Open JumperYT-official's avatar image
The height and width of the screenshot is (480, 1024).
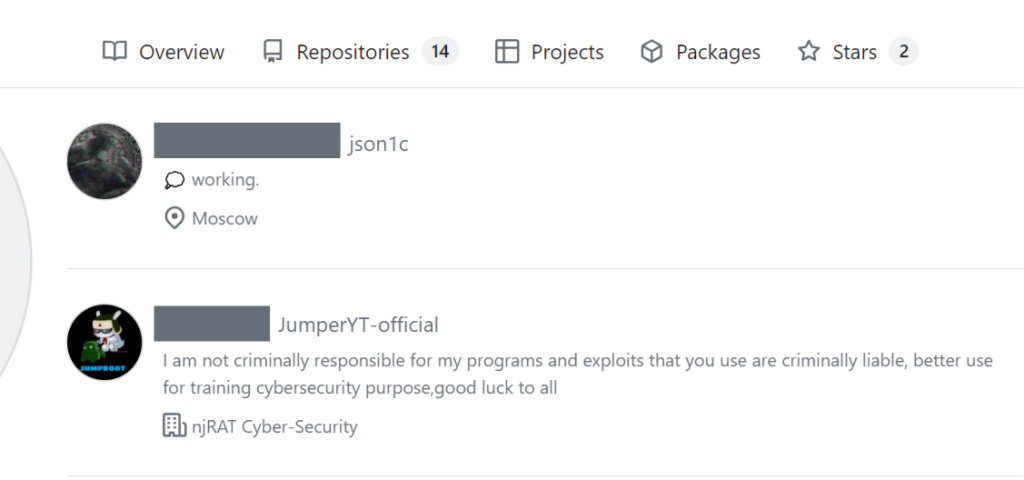point(104,342)
